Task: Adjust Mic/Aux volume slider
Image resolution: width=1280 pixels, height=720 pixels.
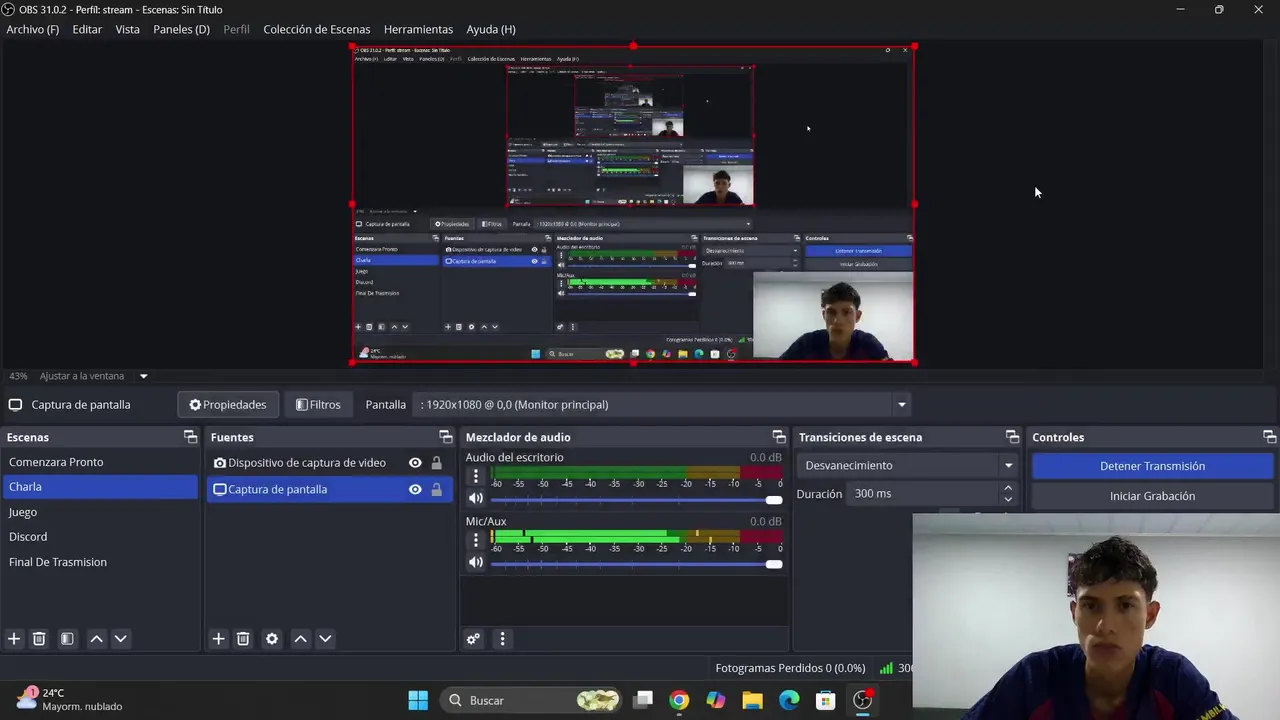Action: 636,563
